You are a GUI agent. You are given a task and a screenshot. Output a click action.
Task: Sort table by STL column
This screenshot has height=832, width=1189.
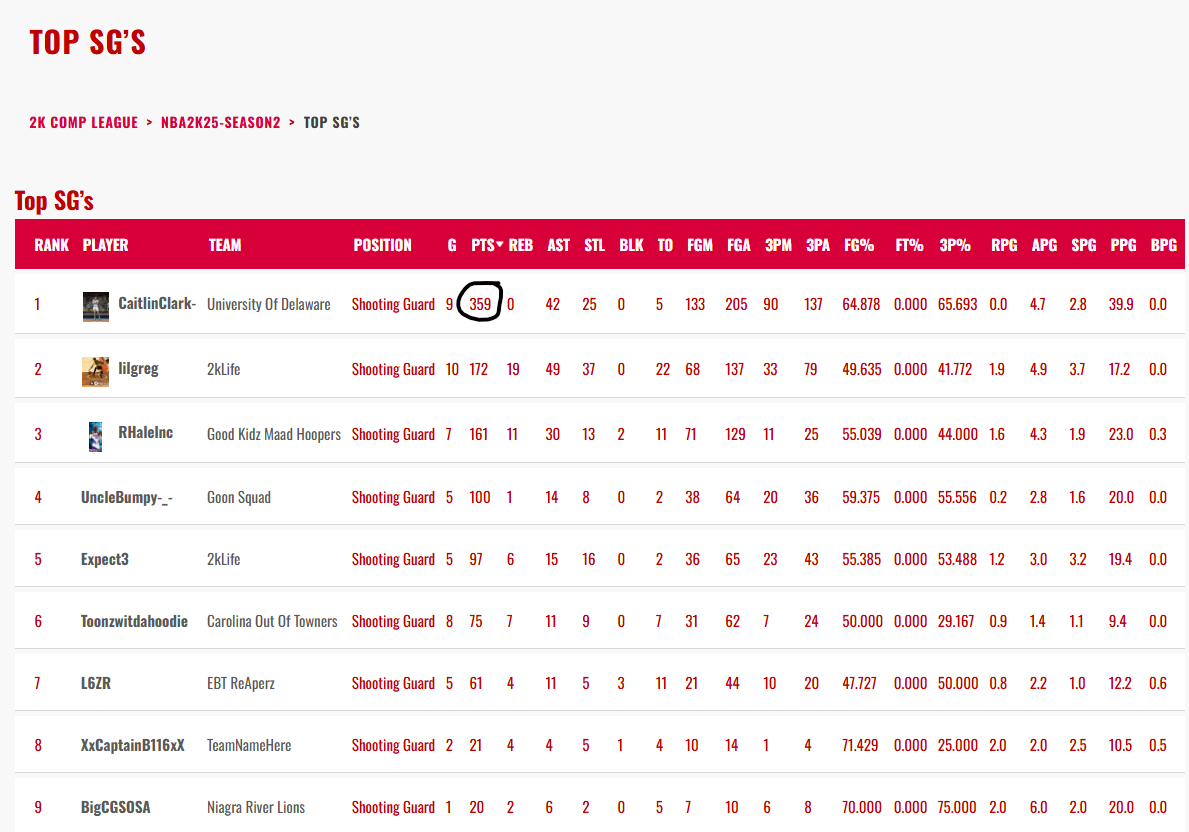594,244
